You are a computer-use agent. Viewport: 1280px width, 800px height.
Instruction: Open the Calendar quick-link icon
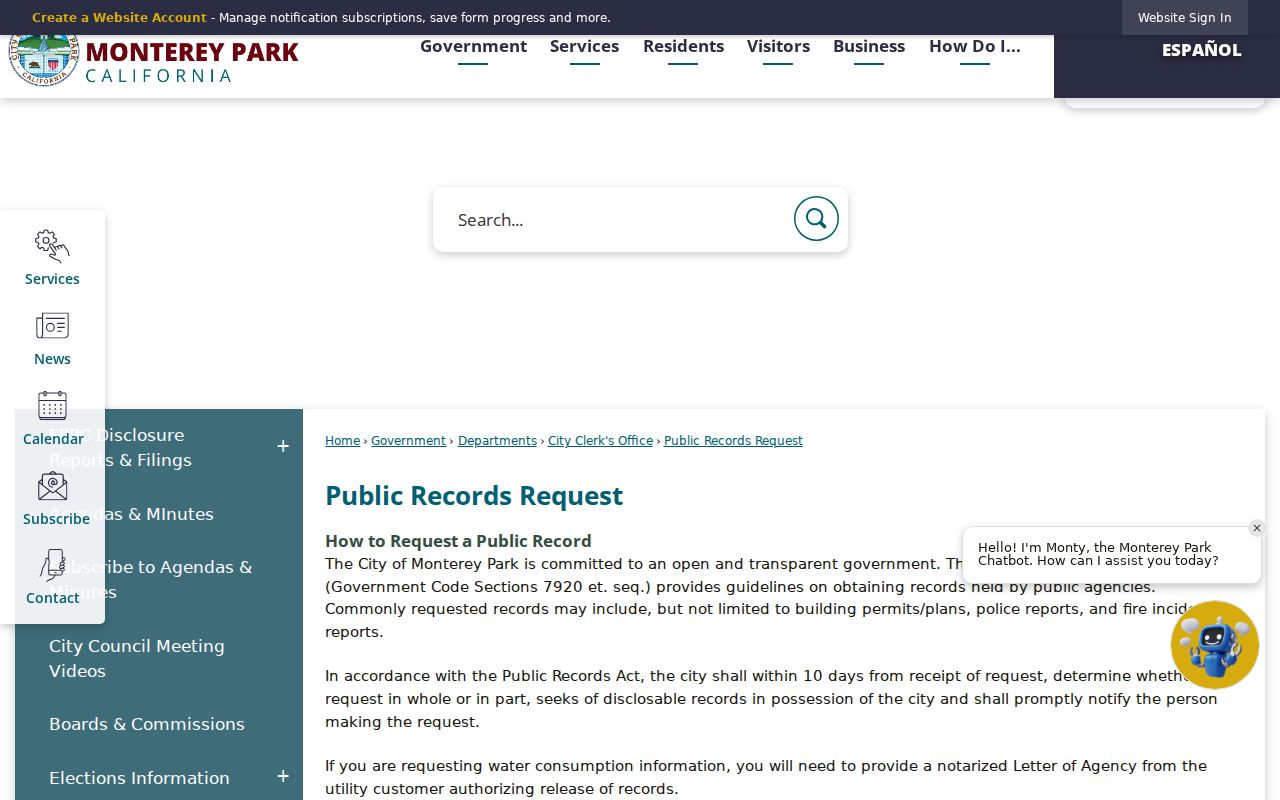(52, 405)
